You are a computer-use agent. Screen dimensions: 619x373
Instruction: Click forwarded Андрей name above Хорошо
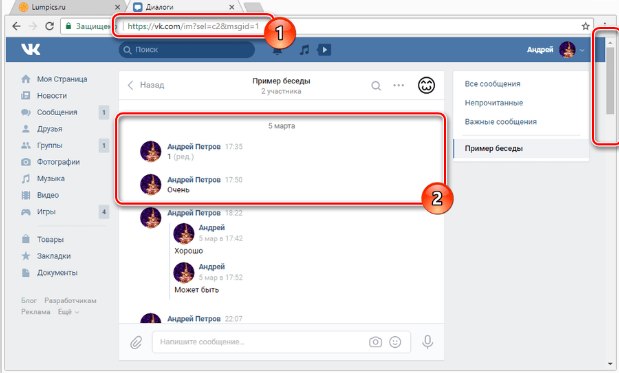(x=212, y=227)
